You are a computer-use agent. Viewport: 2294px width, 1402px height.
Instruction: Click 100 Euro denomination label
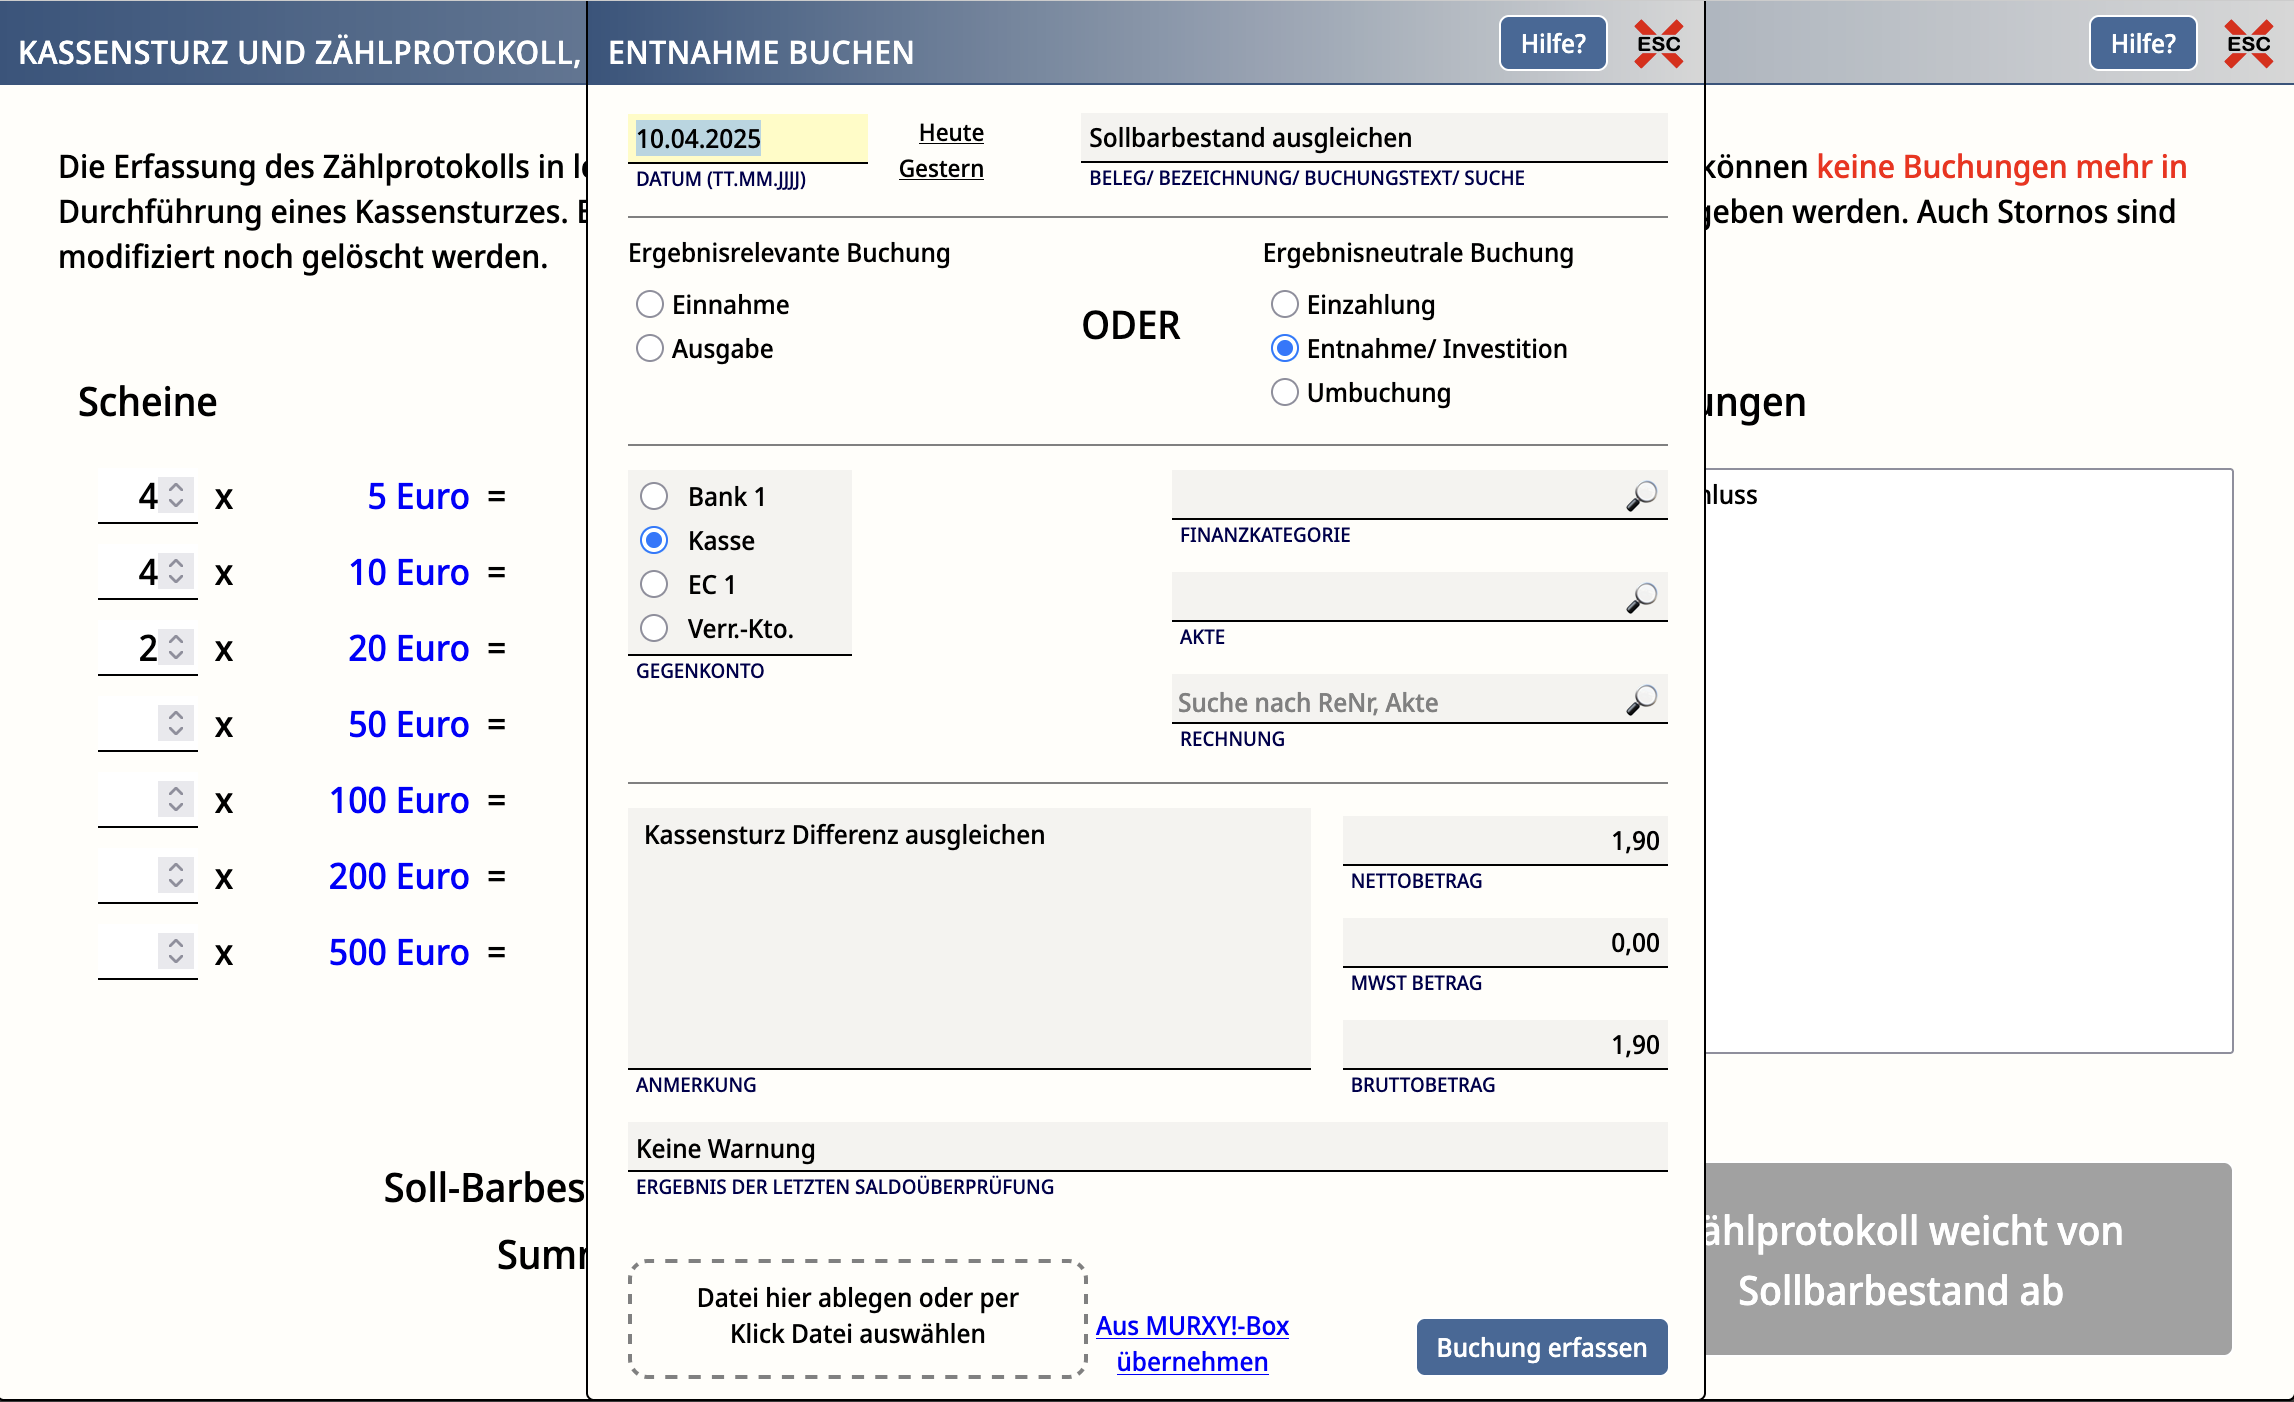point(399,800)
